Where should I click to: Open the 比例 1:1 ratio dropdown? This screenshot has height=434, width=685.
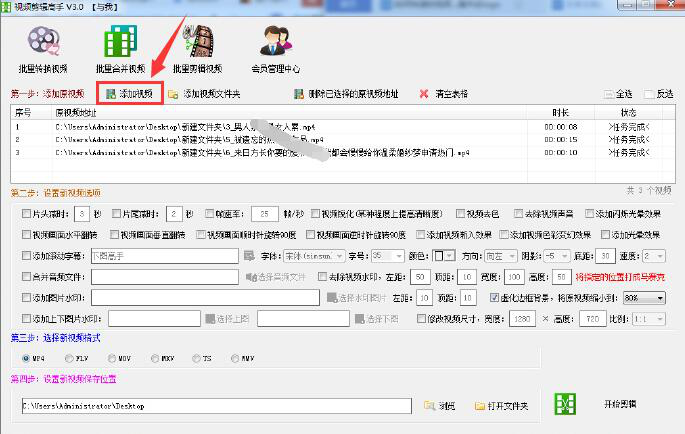click(649, 319)
